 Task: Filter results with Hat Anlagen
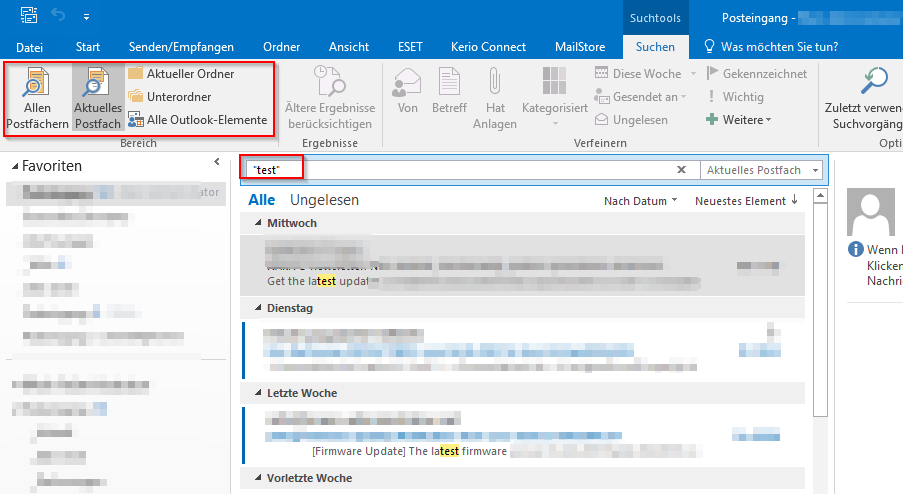pyautogui.click(x=495, y=98)
